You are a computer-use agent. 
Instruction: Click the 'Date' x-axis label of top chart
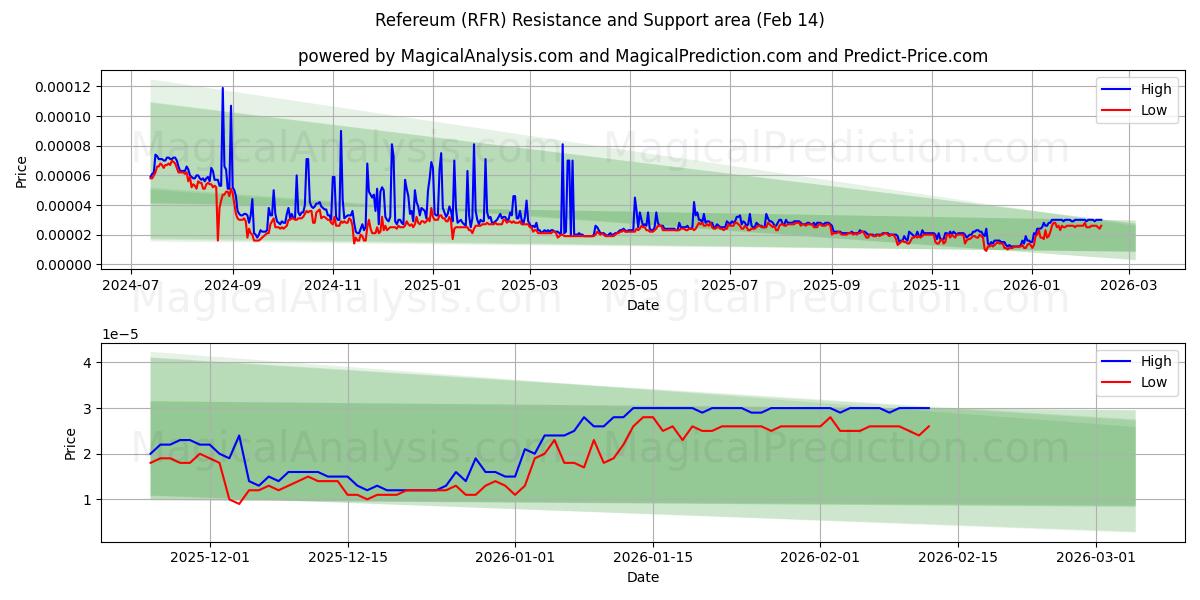coord(643,305)
